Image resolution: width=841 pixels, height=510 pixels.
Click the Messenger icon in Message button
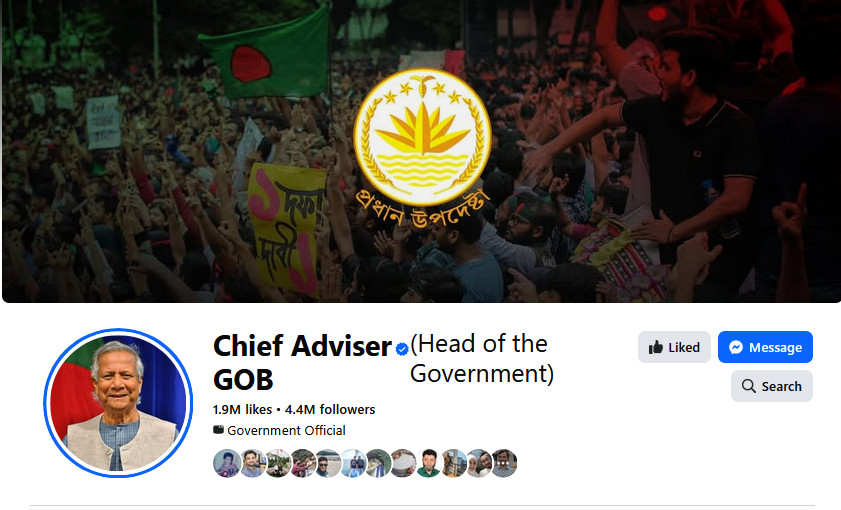click(x=736, y=348)
